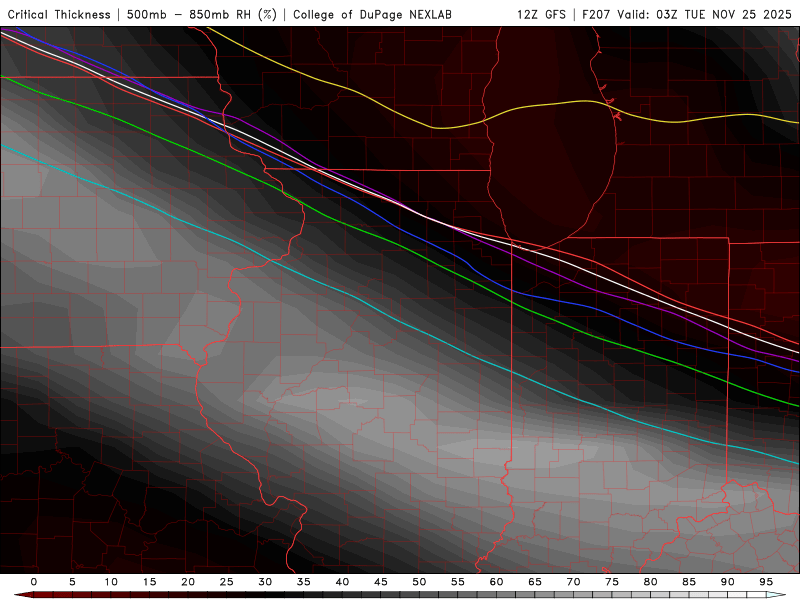Click the color scale label '80'
800x600 pixels.
point(651,582)
